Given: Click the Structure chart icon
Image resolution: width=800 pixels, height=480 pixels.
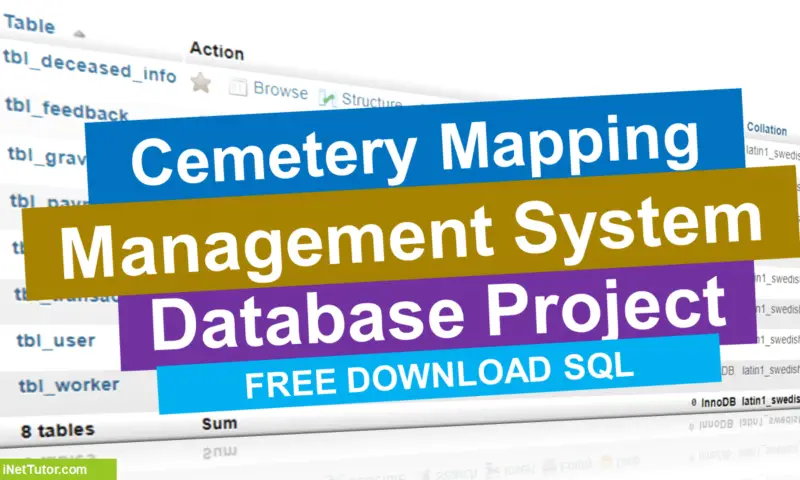Looking at the screenshot, I should click(326, 98).
